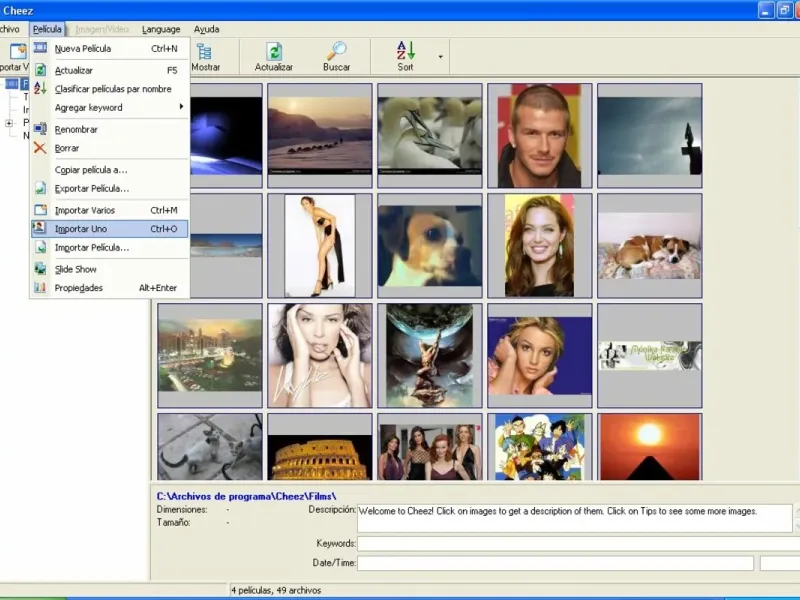
Task: Click the Nueva Película film icon
Action: click(x=40, y=48)
